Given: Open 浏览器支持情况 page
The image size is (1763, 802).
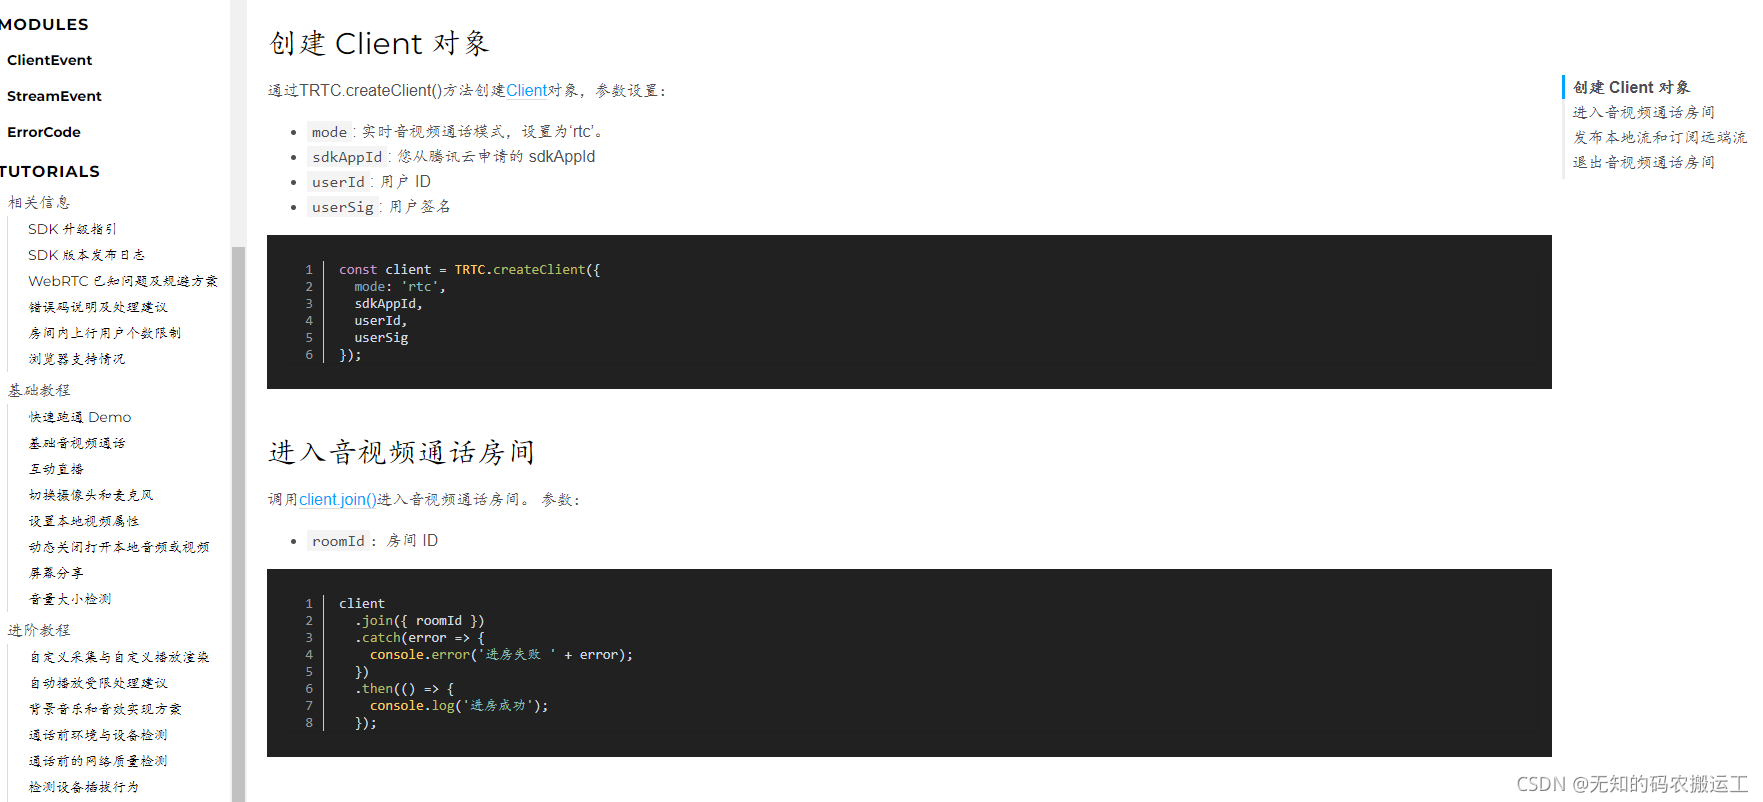Looking at the screenshot, I should pyautogui.click(x=75, y=358).
